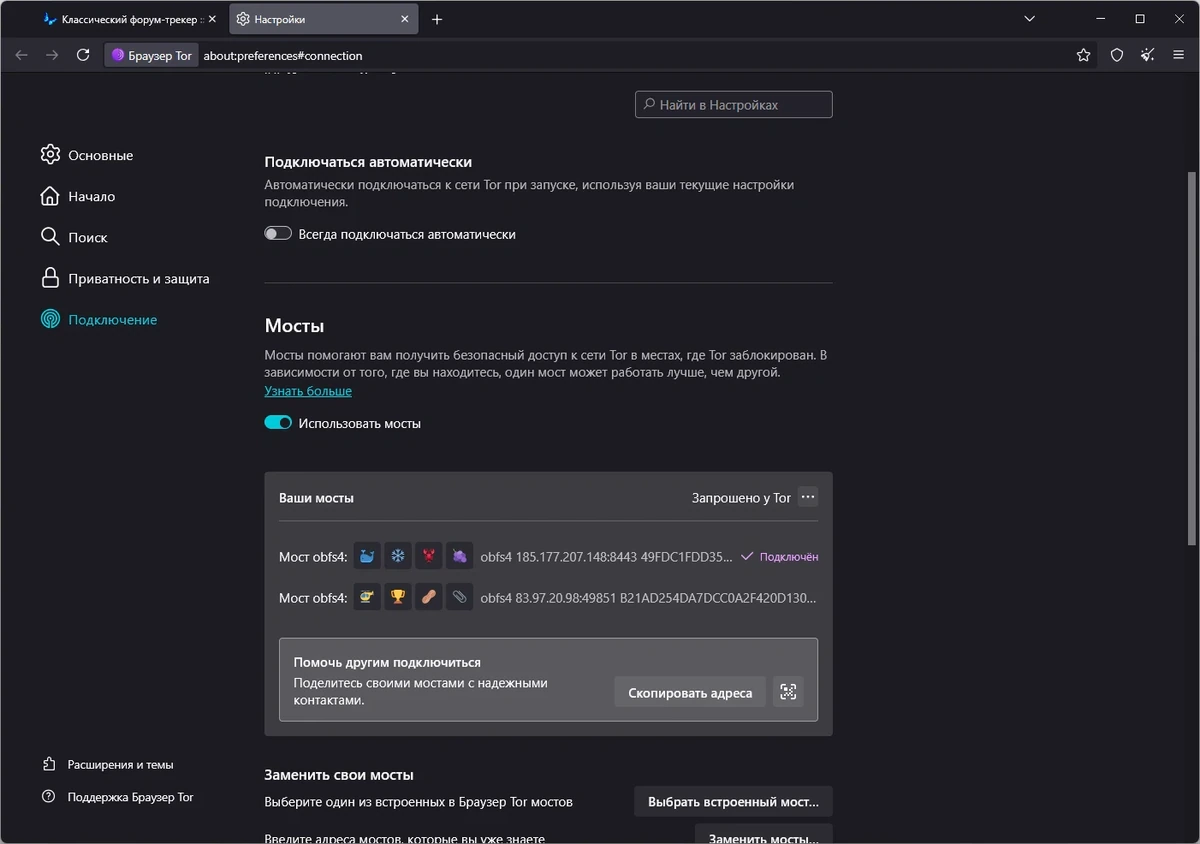Screen dimensions: 1200x844
Task: Open the Поиск settings category
Action: [x=74, y=237]
